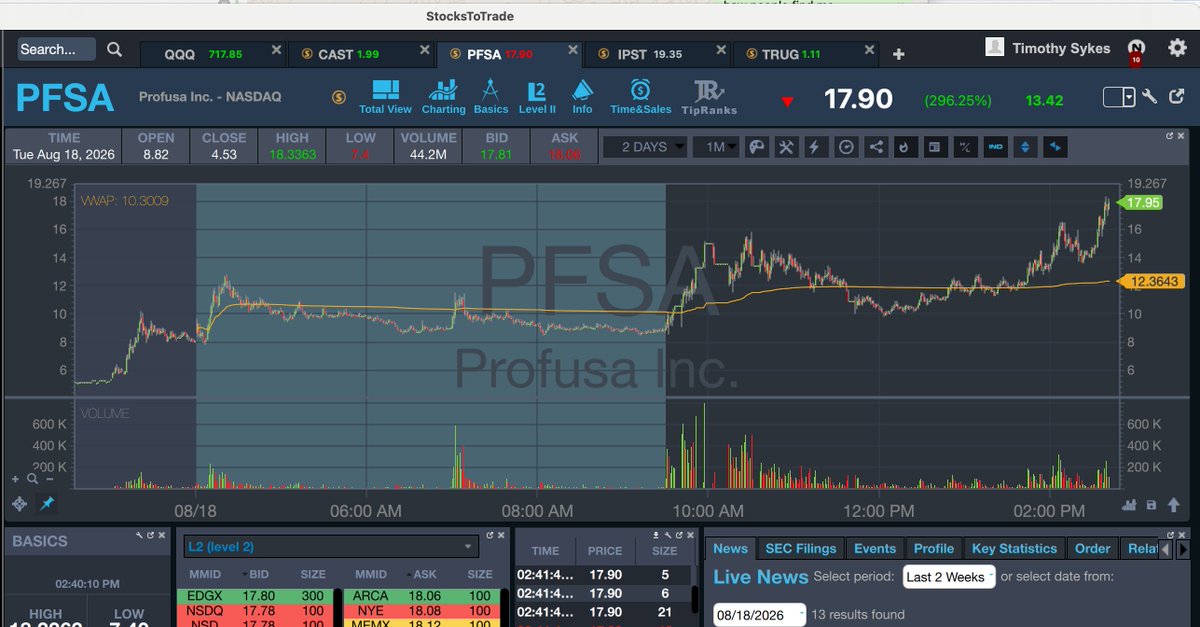Switch to the IPST tab

click(x=657, y=54)
